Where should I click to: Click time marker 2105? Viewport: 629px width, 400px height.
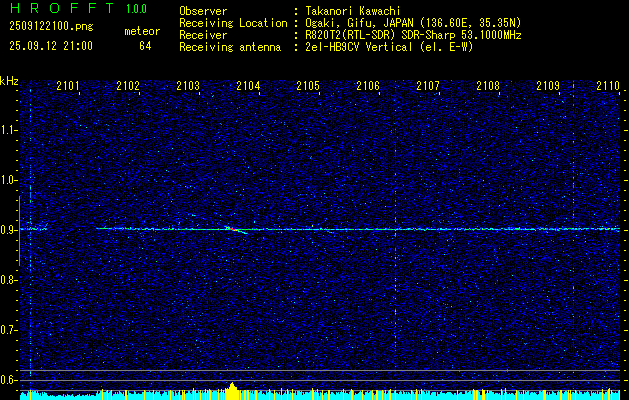[308, 86]
